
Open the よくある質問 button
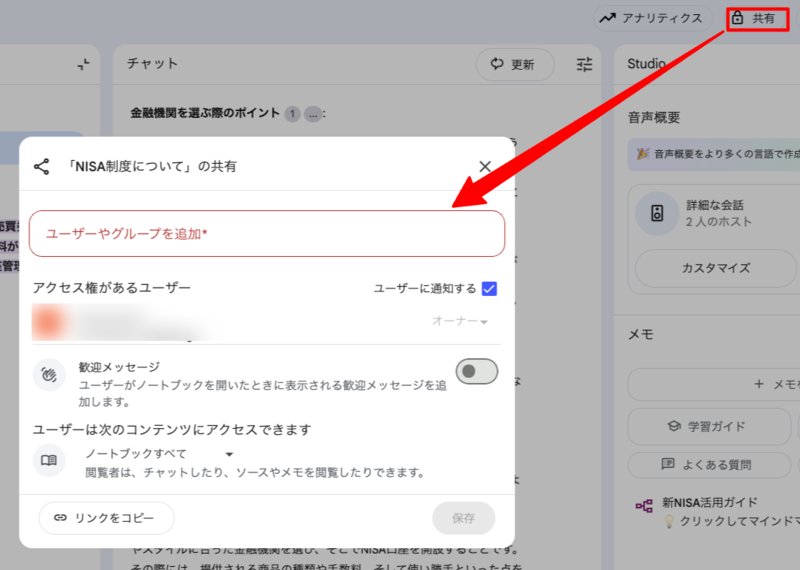709,465
